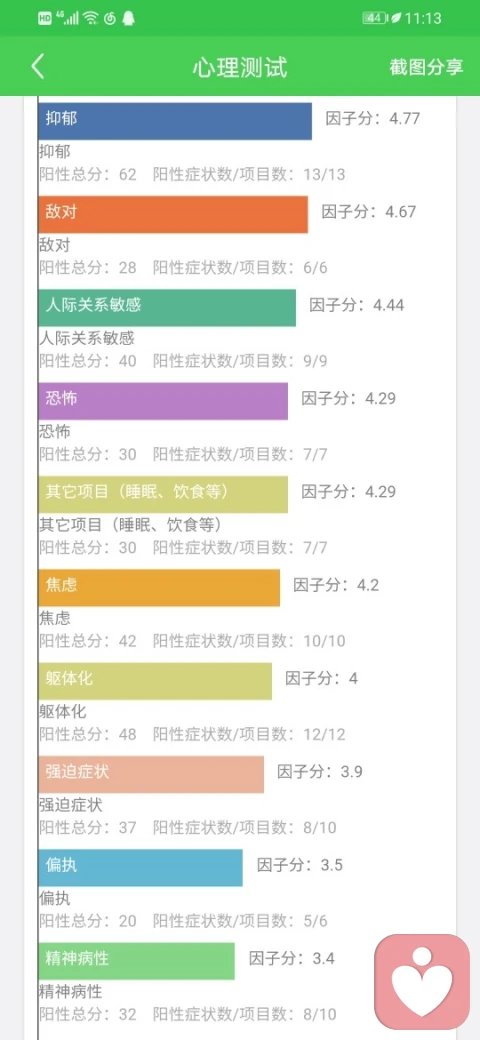The image size is (480, 1040).
Task: Tap the Wi-Fi signal icon
Action: pyautogui.click(x=90, y=19)
